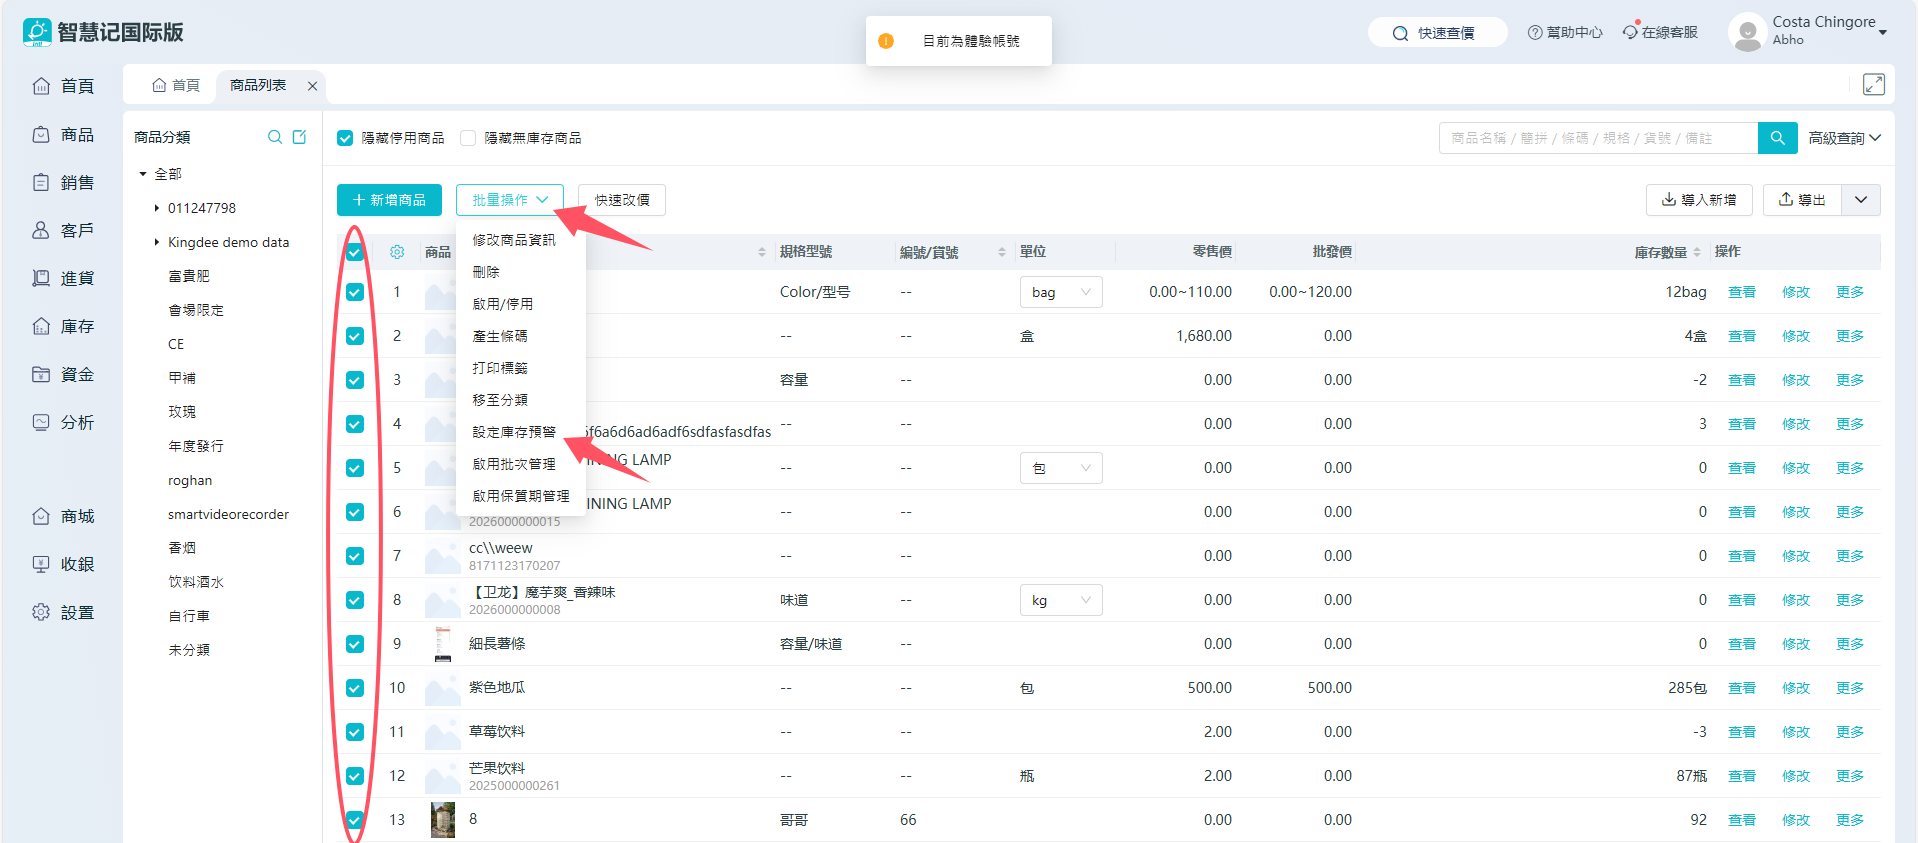Toggle fullscreen with the expand icon
The image size is (1918, 843).
coord(1873,85)
